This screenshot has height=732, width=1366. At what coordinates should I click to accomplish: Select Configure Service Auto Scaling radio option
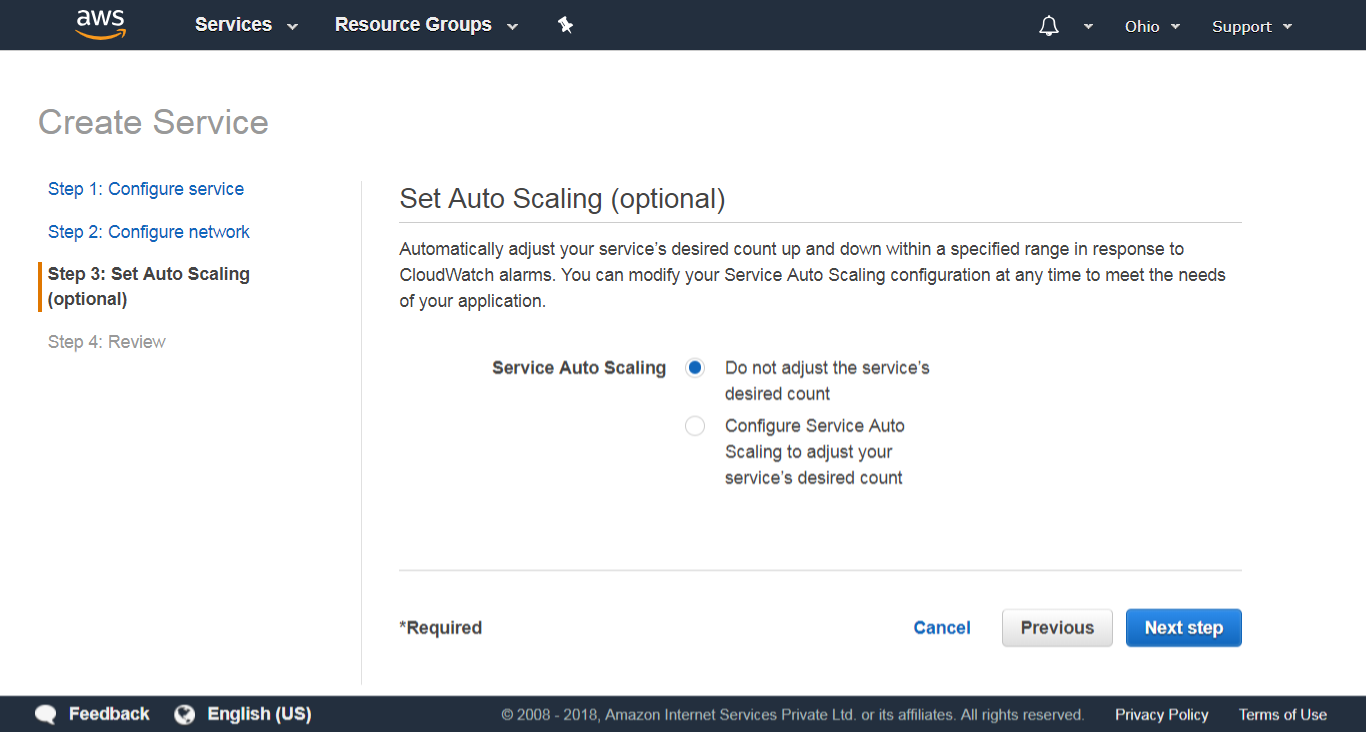coord(695,426)
